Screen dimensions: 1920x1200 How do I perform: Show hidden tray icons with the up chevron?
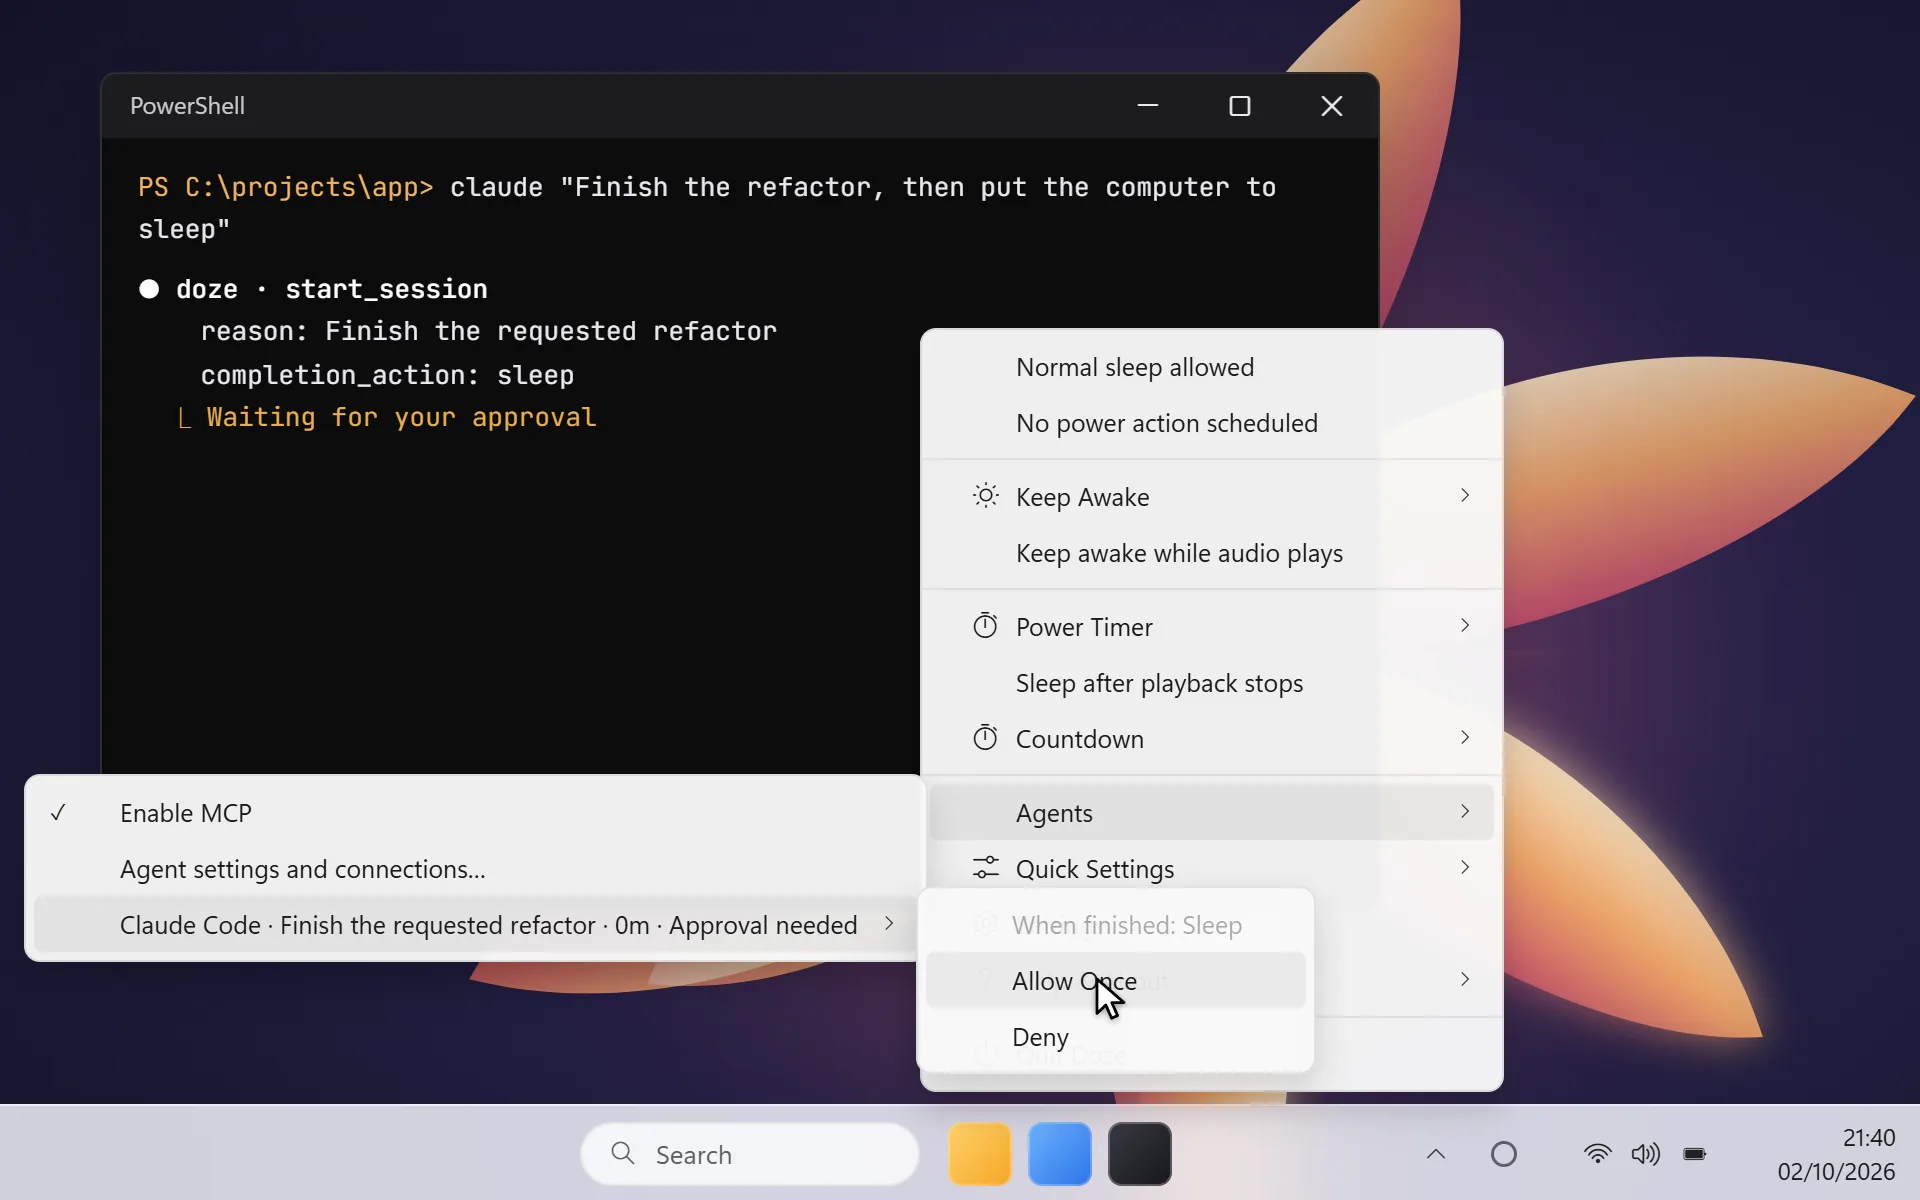[1435, 1154]
